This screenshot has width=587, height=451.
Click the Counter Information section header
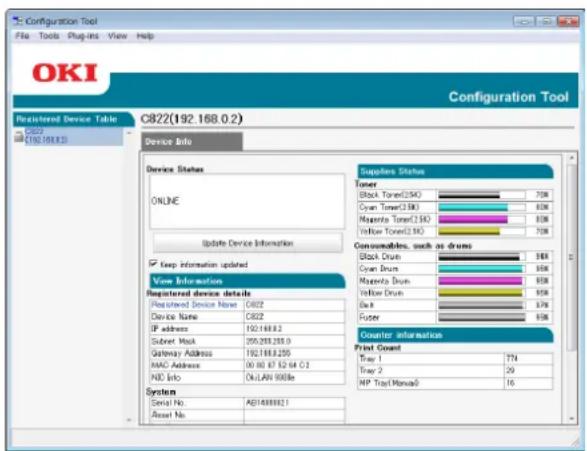pyautogui.click(x=455, y=335)
